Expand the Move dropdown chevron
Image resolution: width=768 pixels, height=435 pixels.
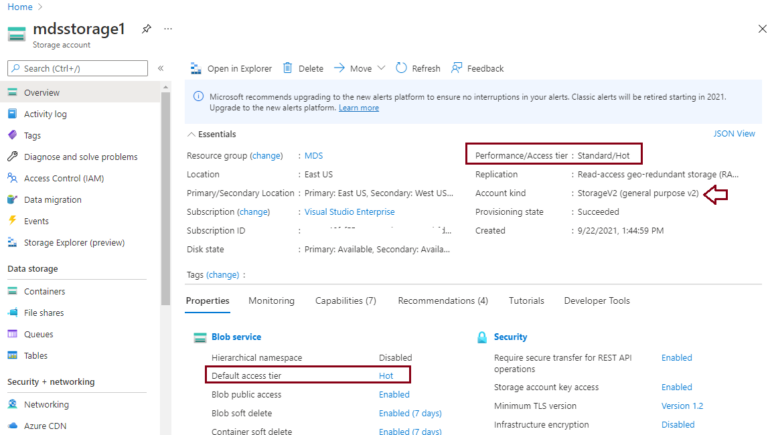381,68
